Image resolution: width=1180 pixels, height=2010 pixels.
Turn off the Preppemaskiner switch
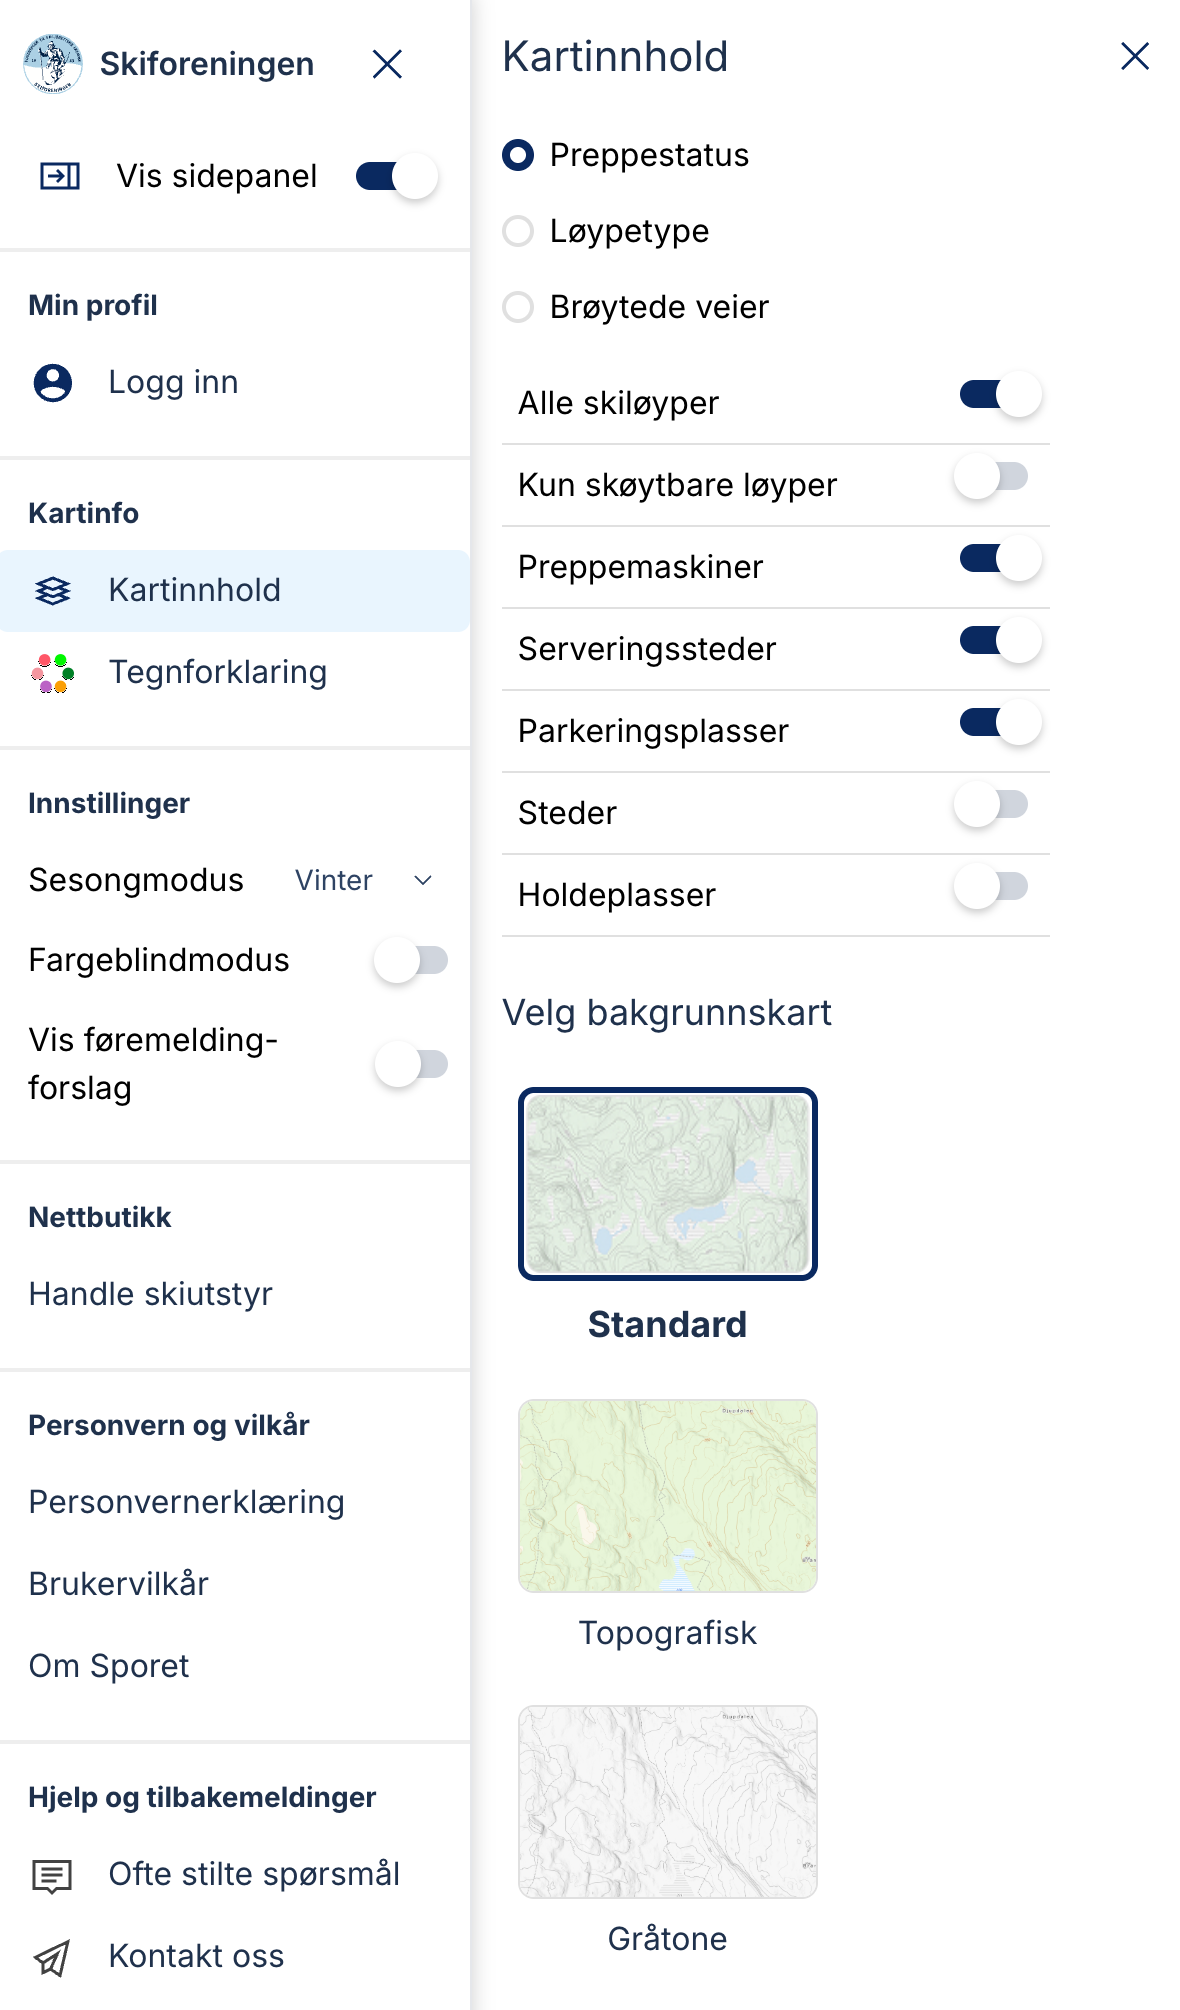1001,559
